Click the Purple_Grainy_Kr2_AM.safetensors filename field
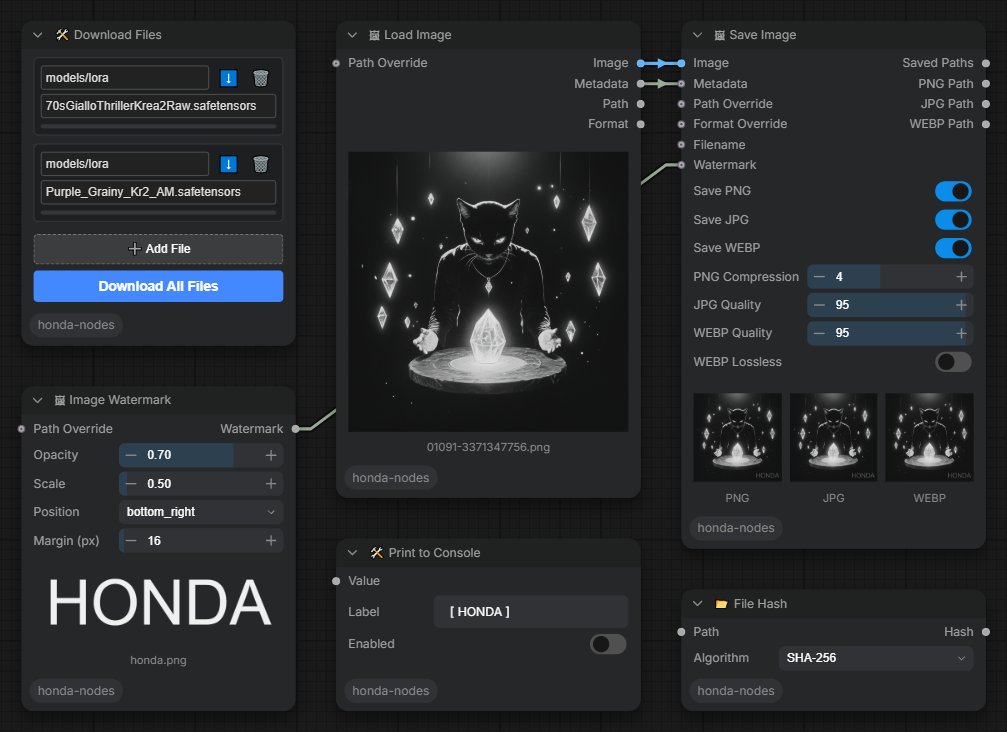The width and height of the screenshot is (1007, 732). [x=158, y=192]
